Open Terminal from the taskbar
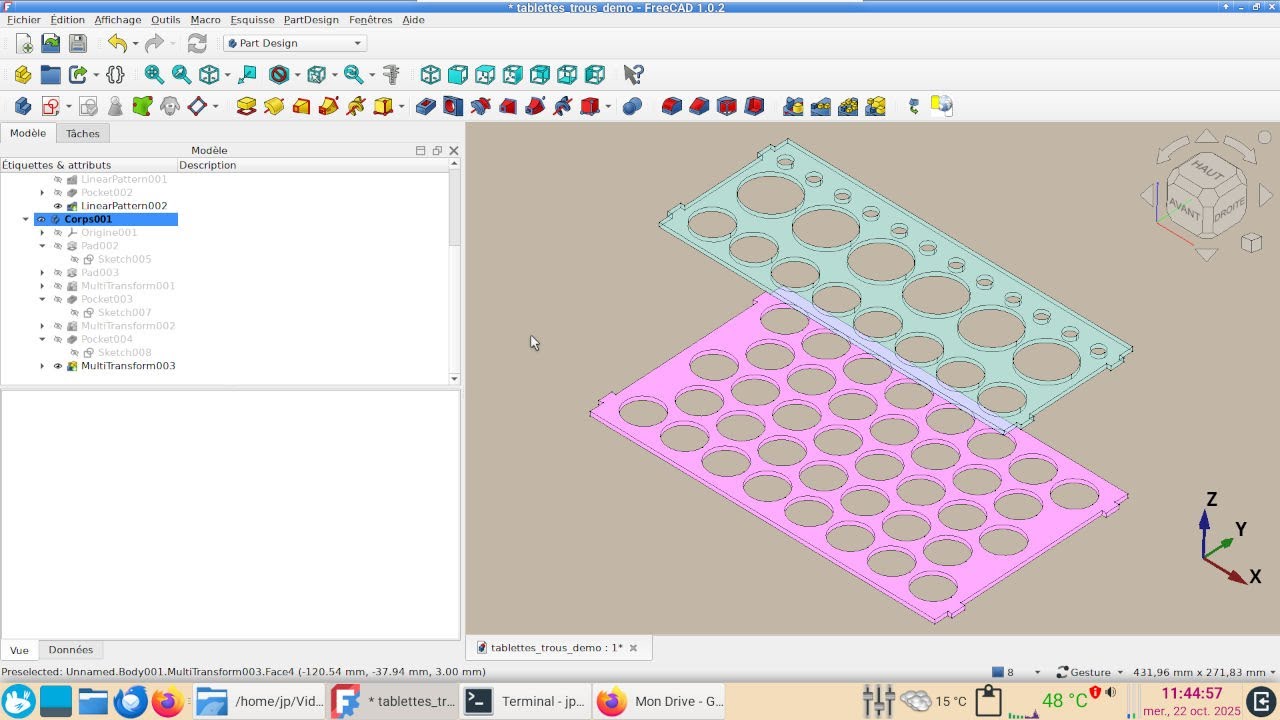This screenshot has width=1280, height=720. click(x=527, y=701)
